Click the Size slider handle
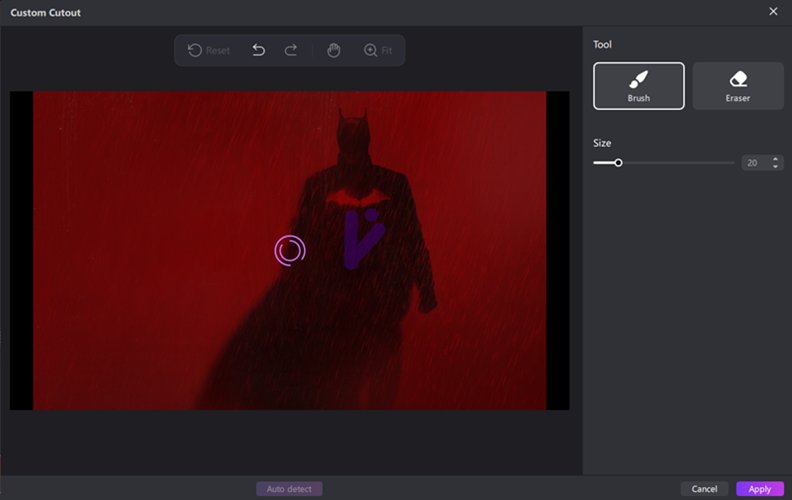Screen dimensions: 792x500 [618, 163]
